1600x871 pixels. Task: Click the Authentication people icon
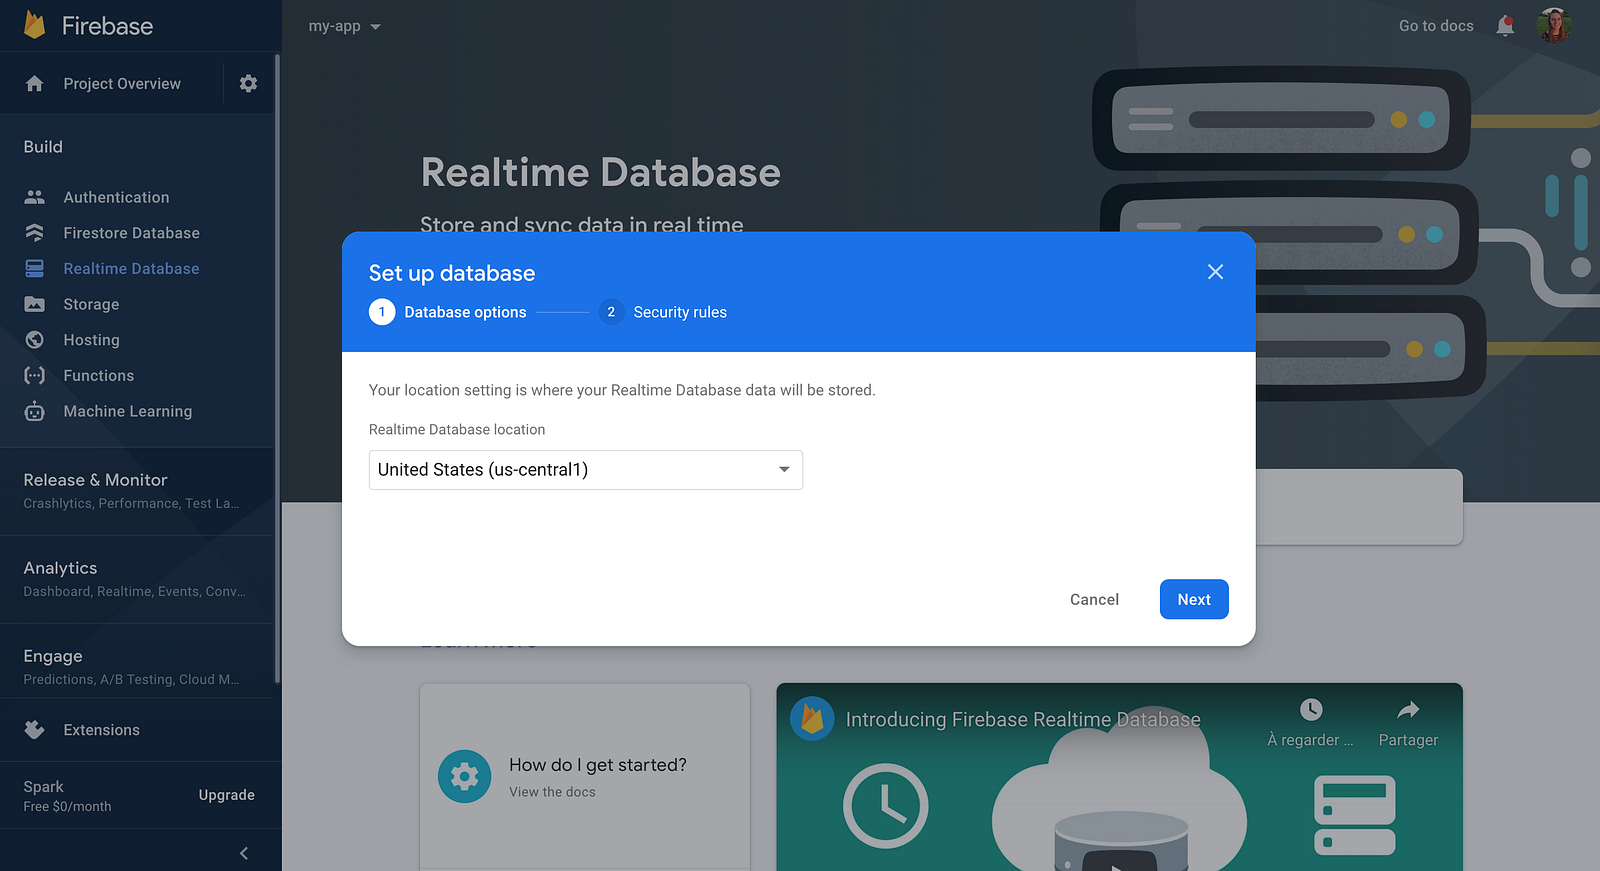34,197
